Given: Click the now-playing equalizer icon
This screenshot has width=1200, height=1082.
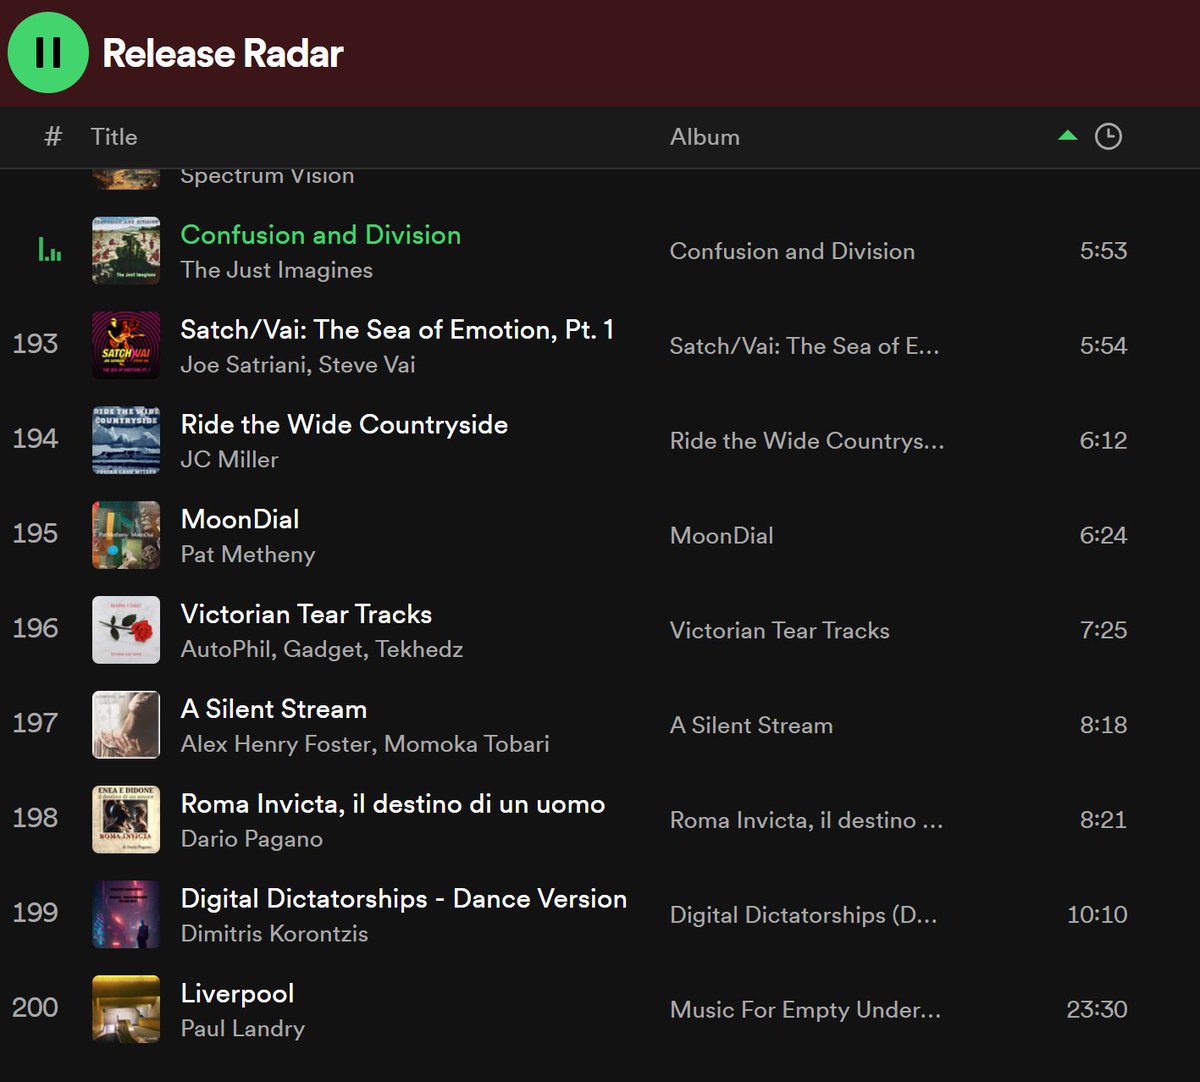Looking at the screenshot, I should (x=49, y=250).
